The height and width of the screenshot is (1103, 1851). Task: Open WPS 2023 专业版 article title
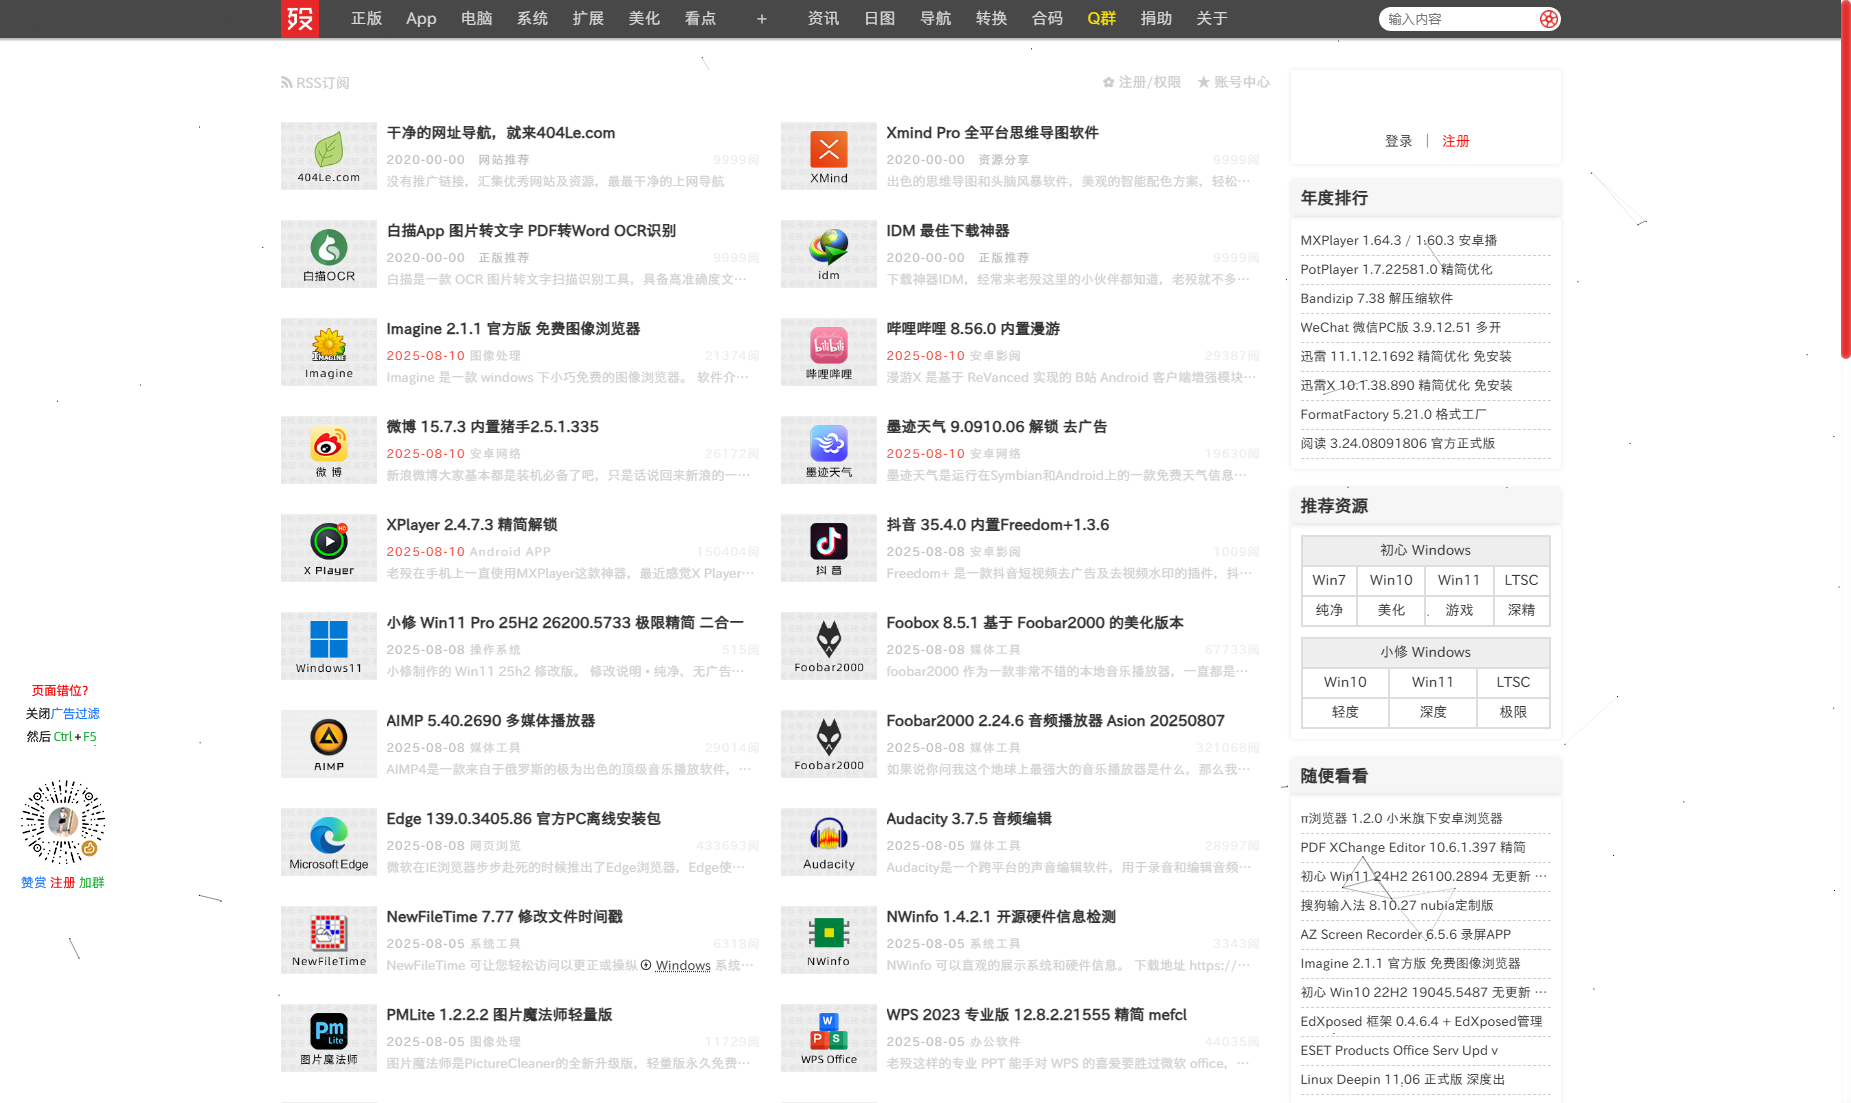(1036, 1014)
